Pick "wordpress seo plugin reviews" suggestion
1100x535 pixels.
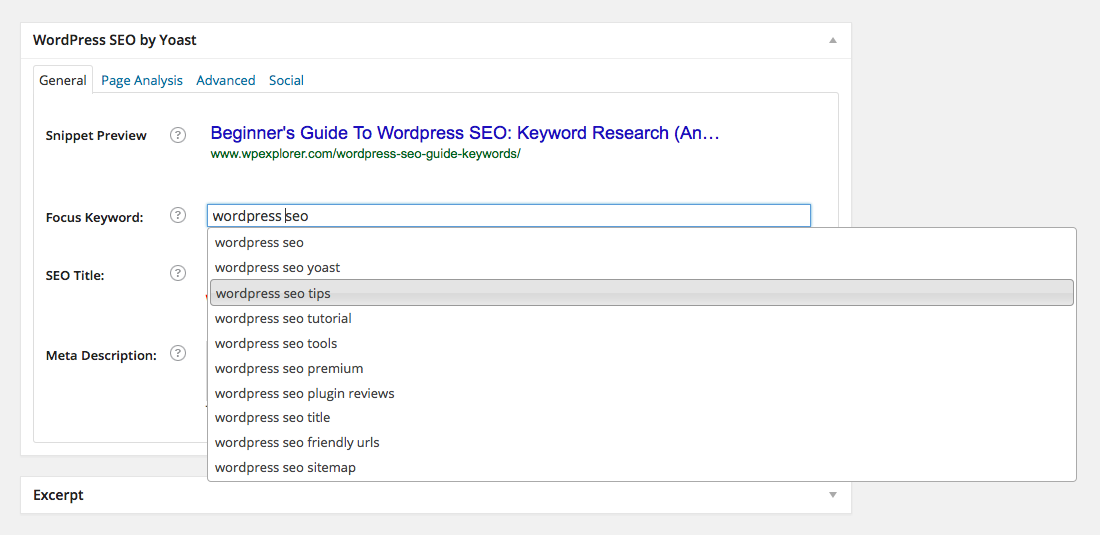tap(642, 393)
